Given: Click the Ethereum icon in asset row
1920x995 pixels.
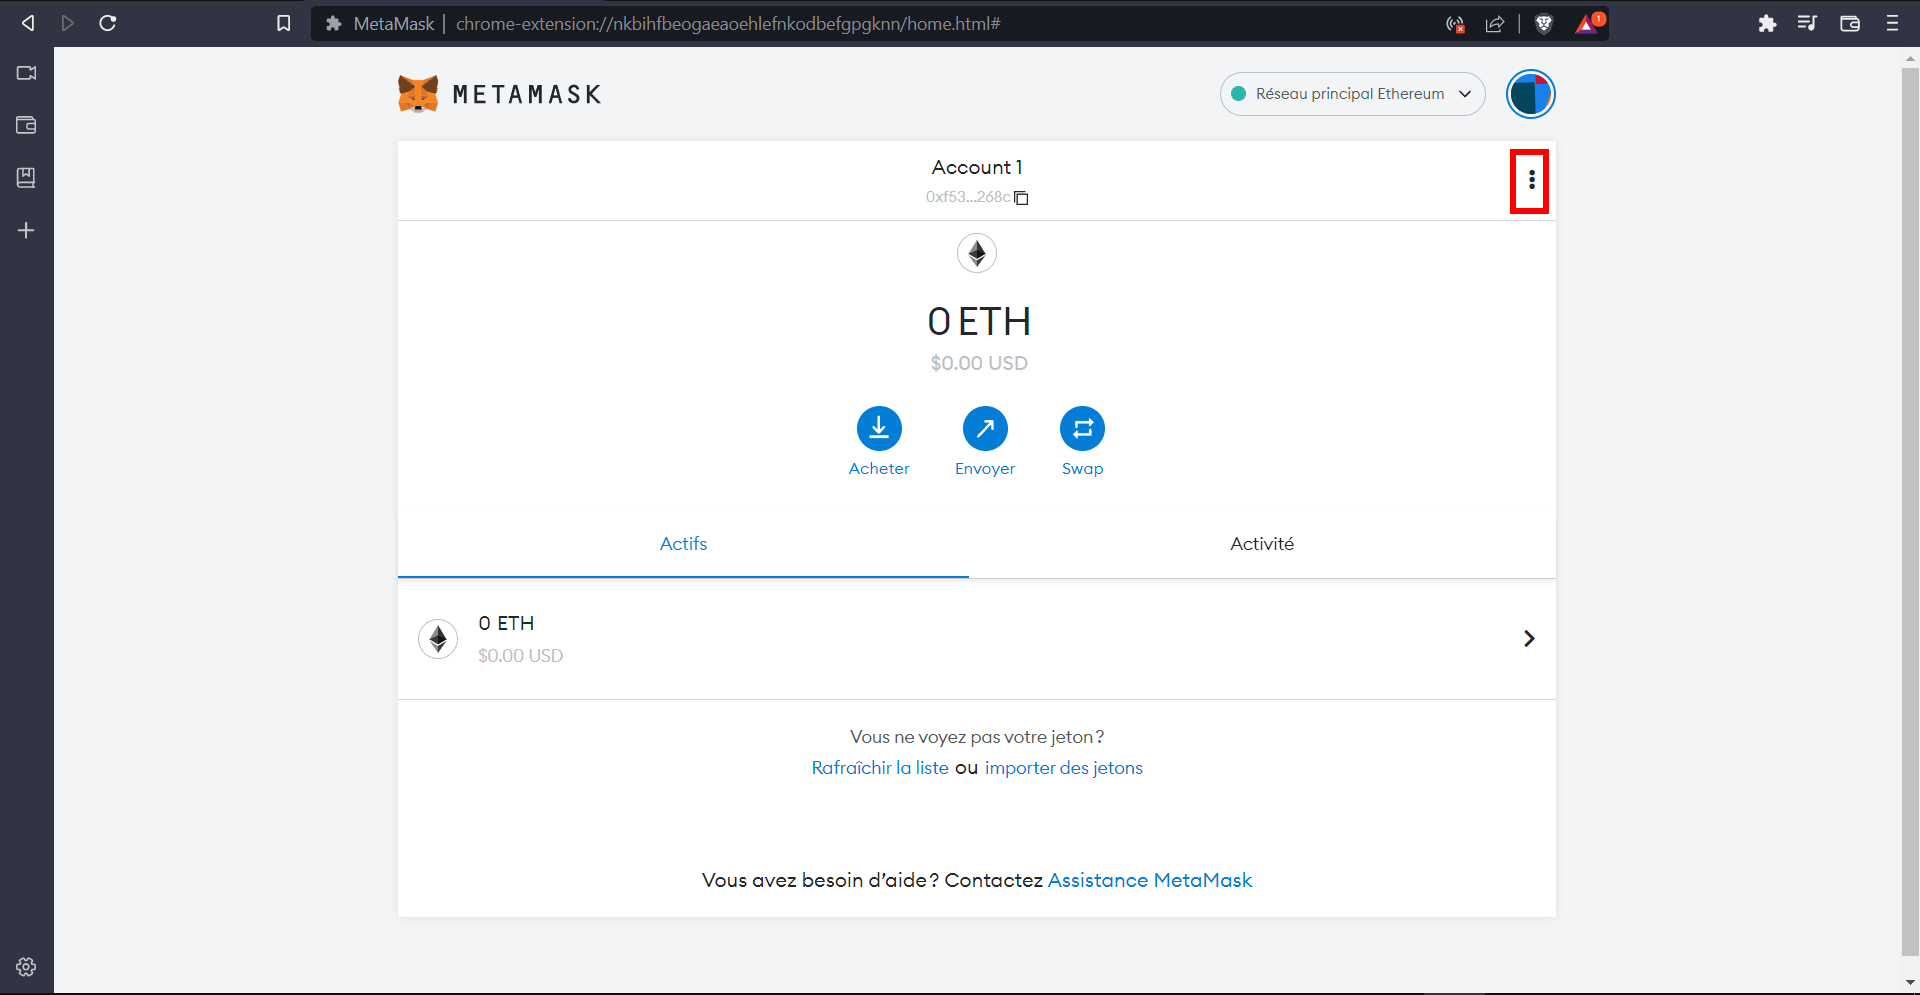Looking at the screenshot, I should click(x=438, y=639).
